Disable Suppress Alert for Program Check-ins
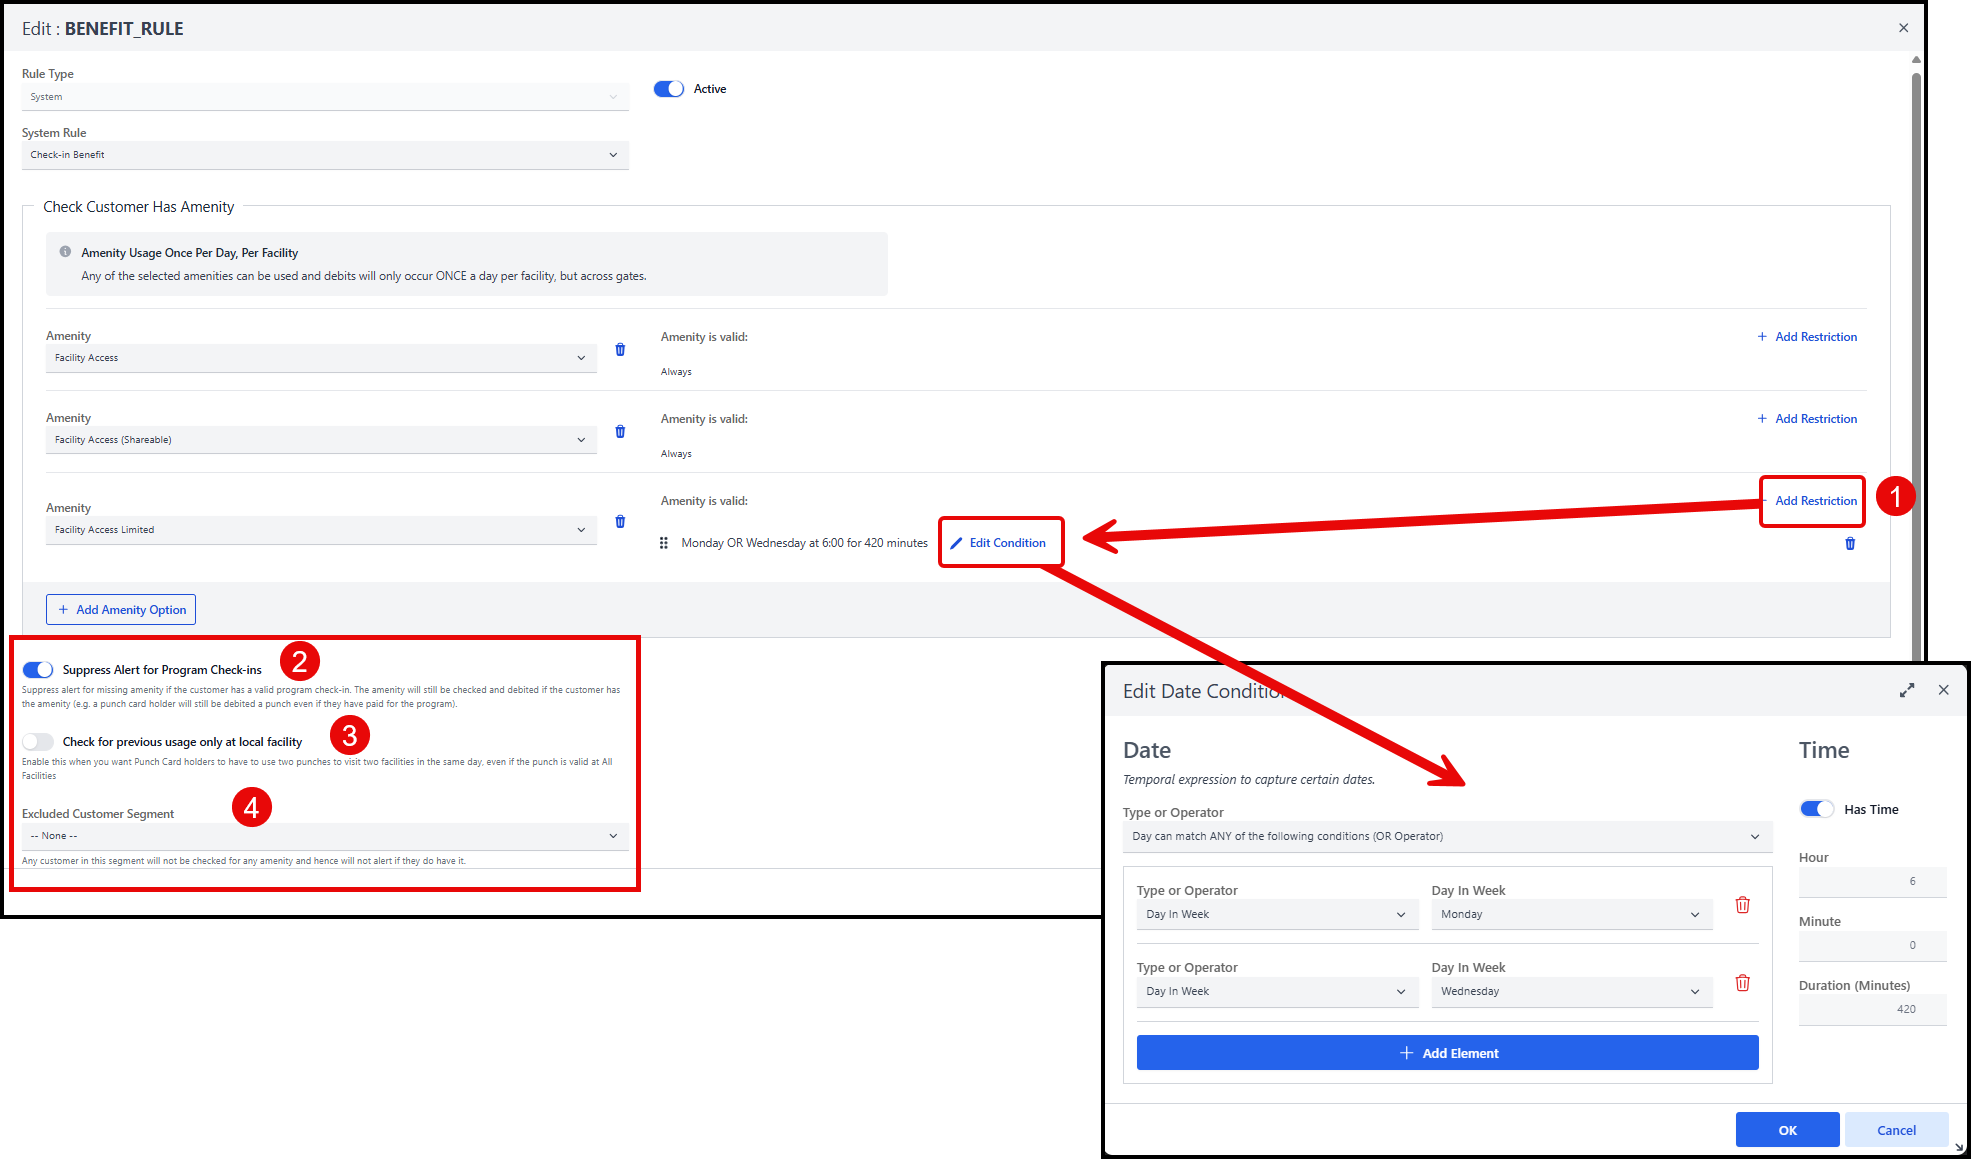The height and width of the screenshot is (1159, 1971). [38, 670]
